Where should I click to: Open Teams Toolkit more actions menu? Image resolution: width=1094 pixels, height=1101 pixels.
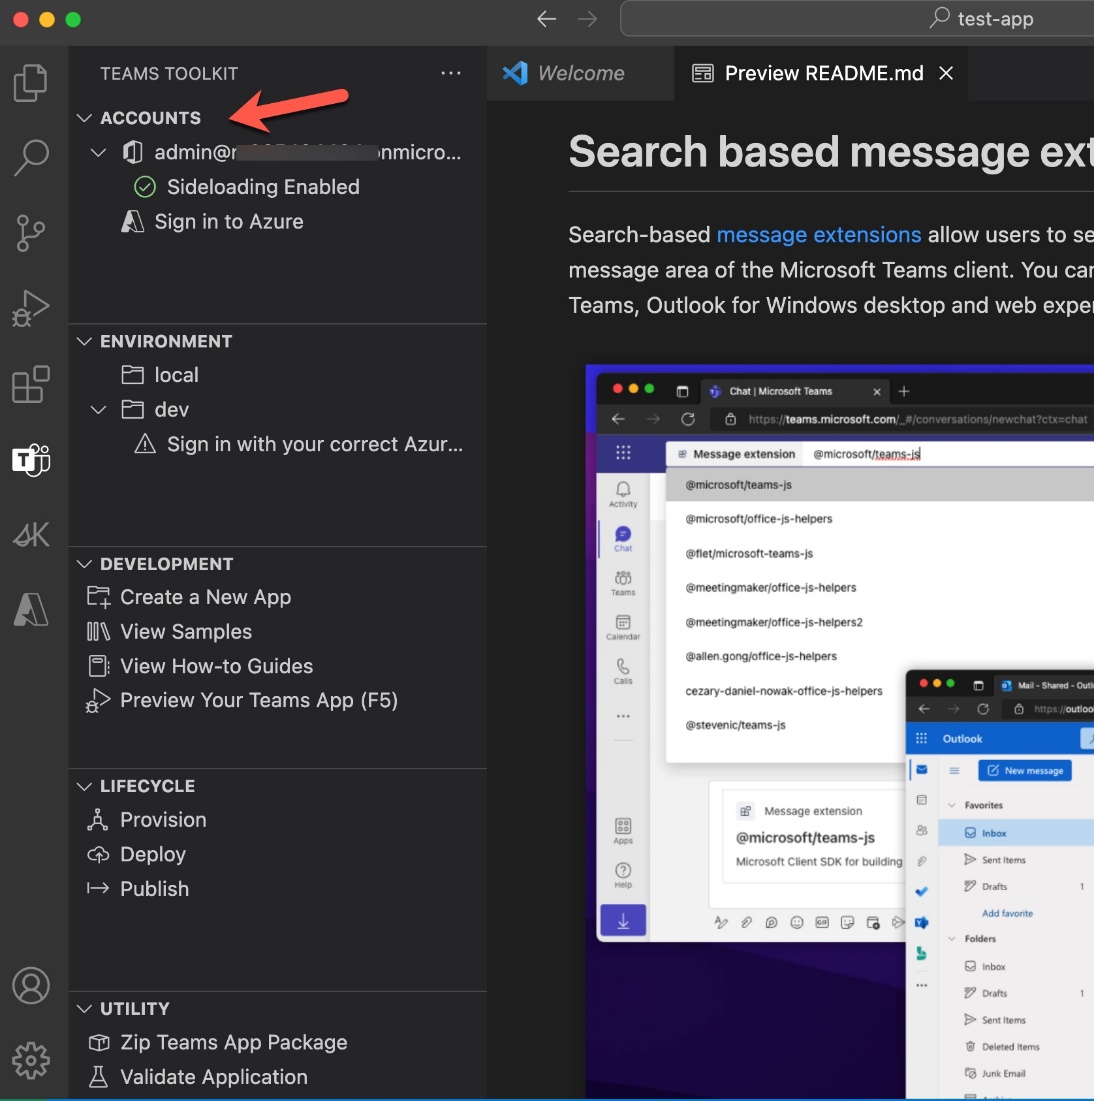[451, 73]
